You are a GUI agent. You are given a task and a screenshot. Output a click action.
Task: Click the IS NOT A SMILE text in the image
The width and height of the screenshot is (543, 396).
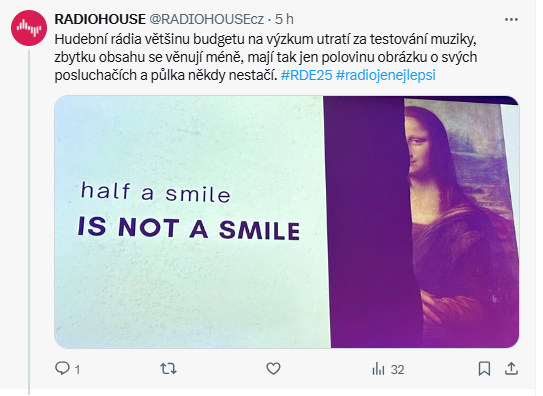click(x=189, y=228)
